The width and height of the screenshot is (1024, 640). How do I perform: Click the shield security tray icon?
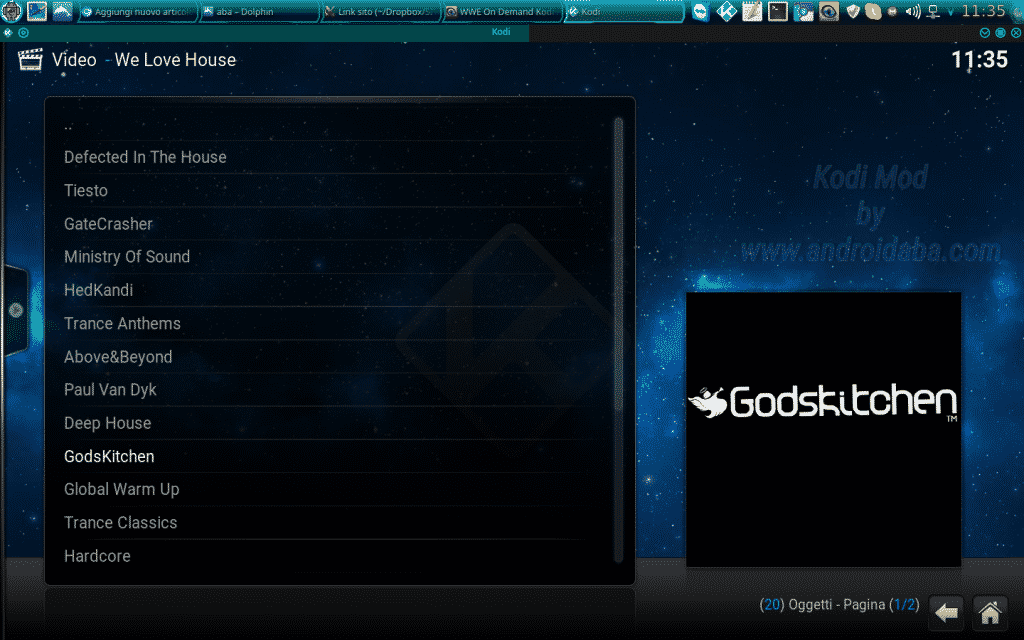[853, 11]
